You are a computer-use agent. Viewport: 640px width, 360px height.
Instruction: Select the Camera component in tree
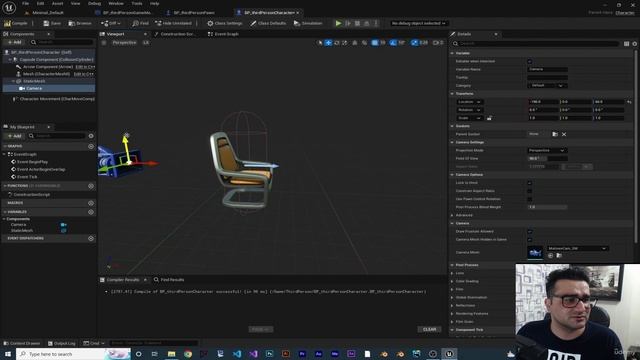[49, 88]
